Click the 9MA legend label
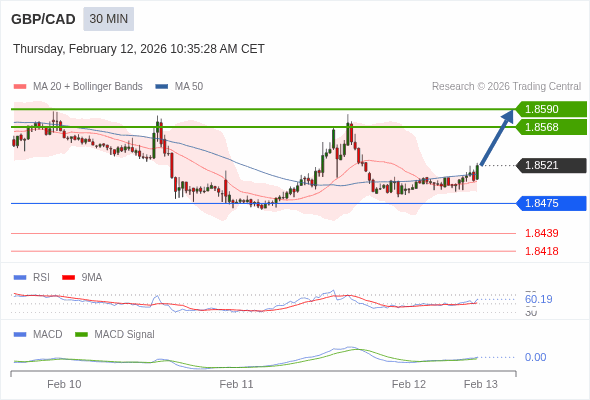 coord(92,278)
